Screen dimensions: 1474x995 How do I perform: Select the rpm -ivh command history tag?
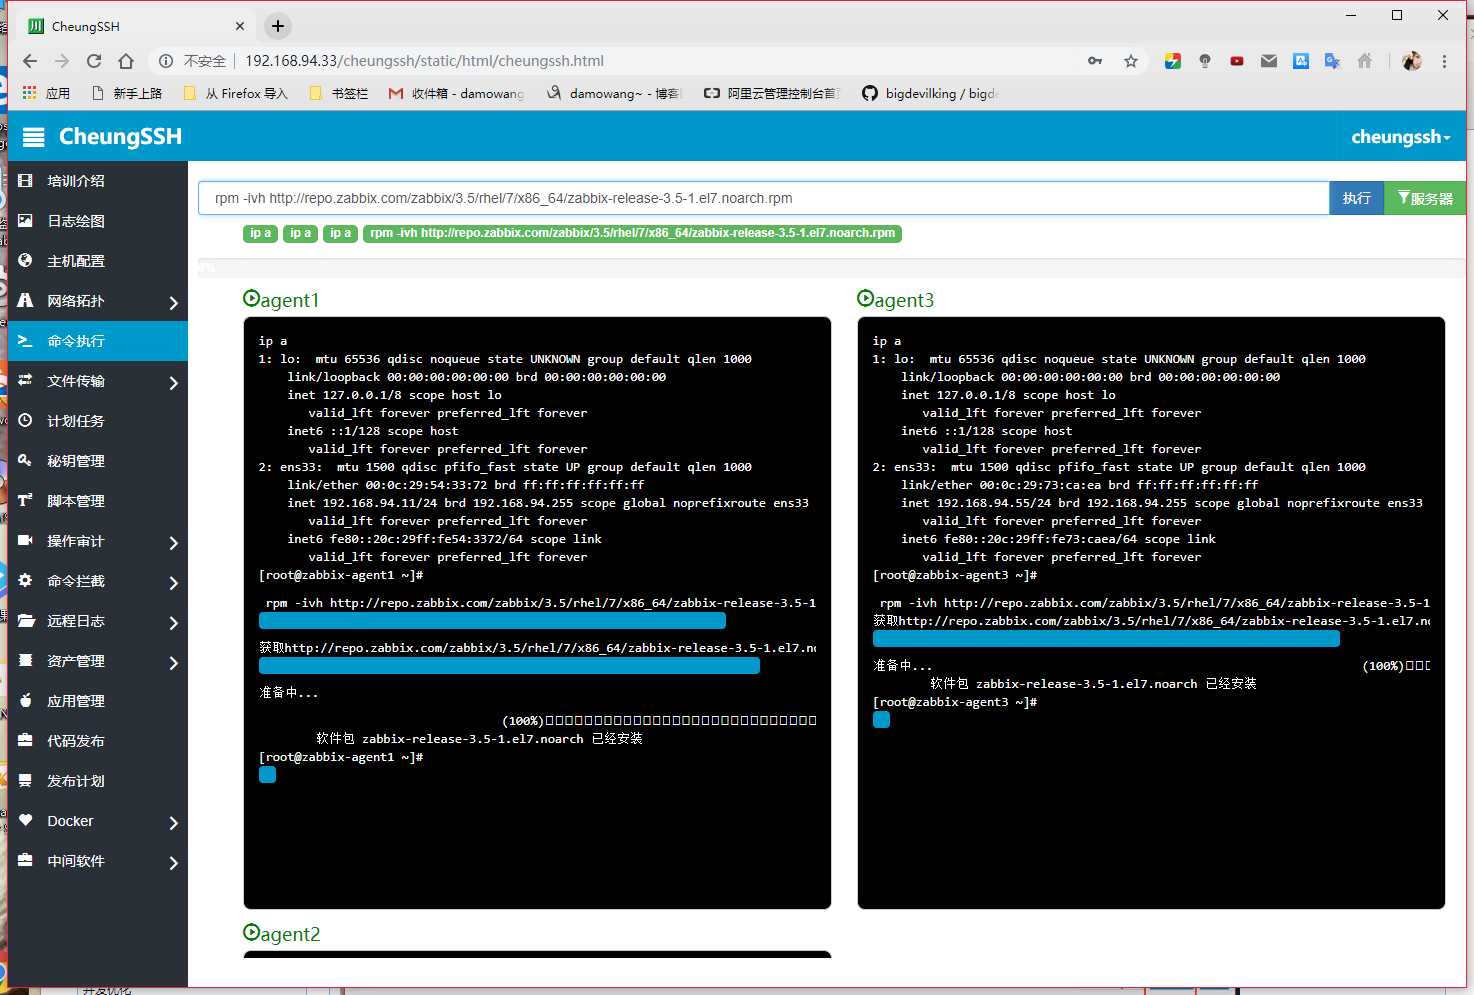[632, 233]
